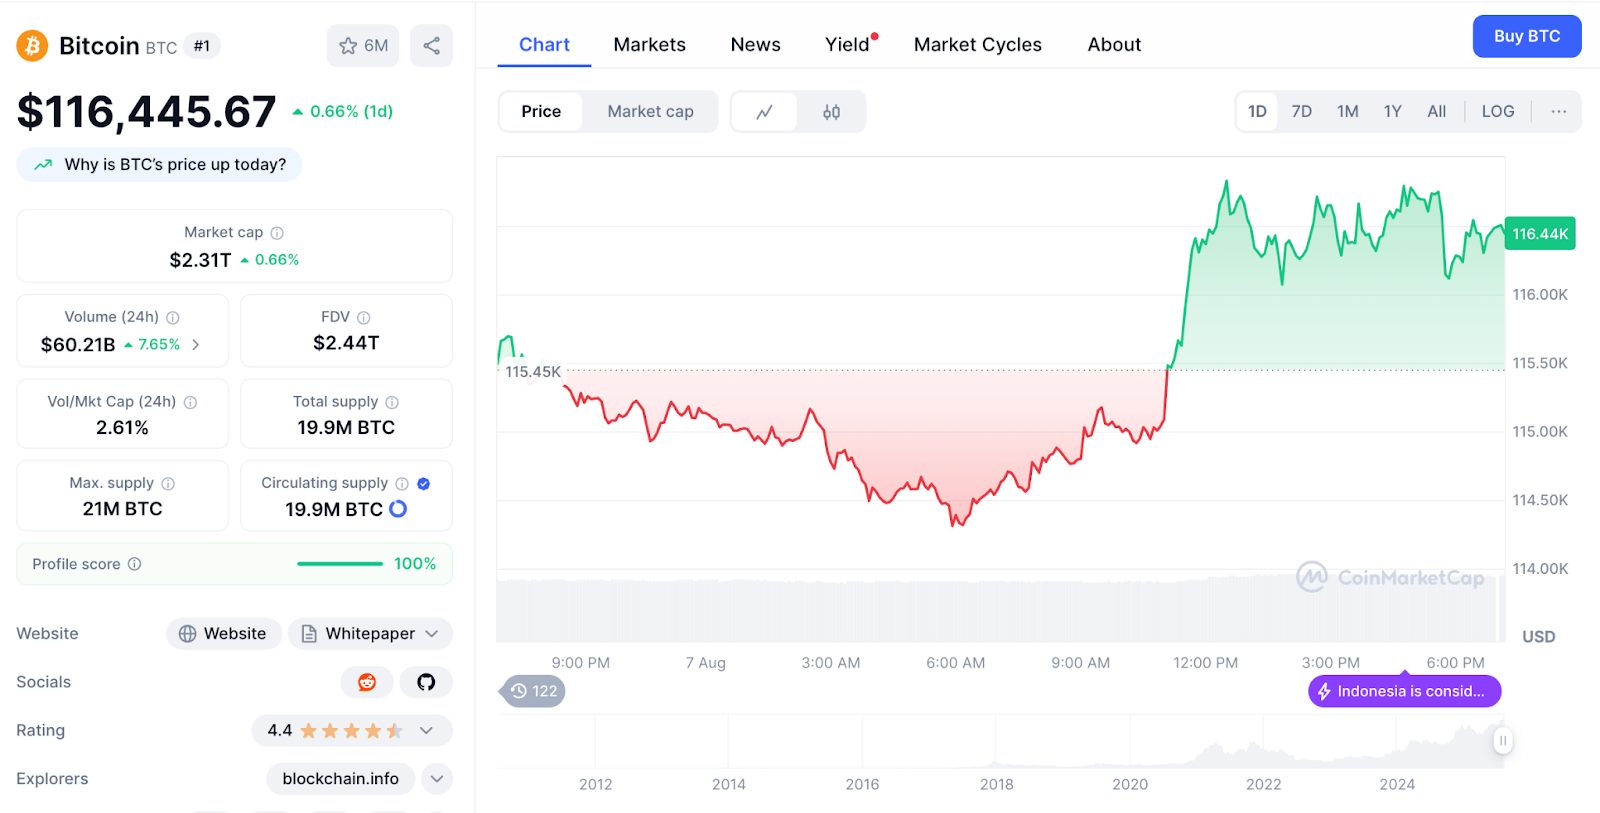Open the Yield tab
Viewport: 1600px width, 813px height.
point(848,45)
